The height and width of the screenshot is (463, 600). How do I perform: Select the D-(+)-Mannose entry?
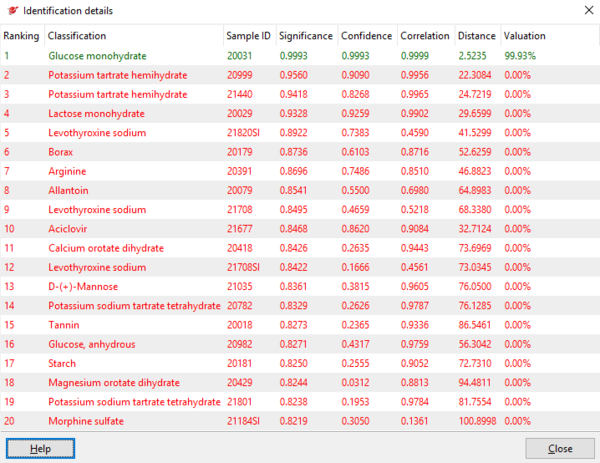[x=300, y=287]
